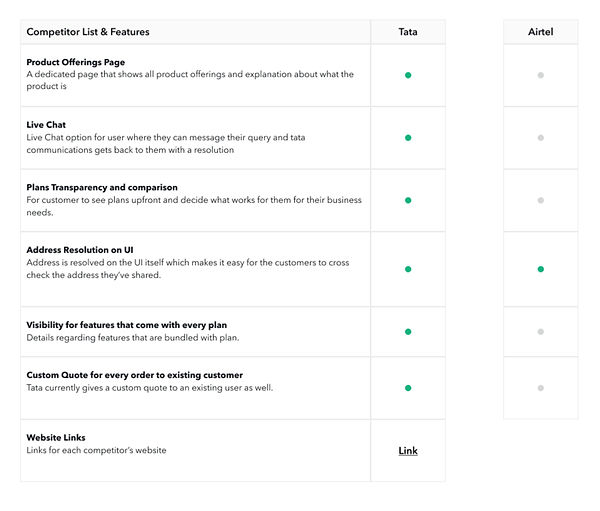Click Airtel's gray dot for Custom Quote

pyautogui.click(x=541, y=387)
